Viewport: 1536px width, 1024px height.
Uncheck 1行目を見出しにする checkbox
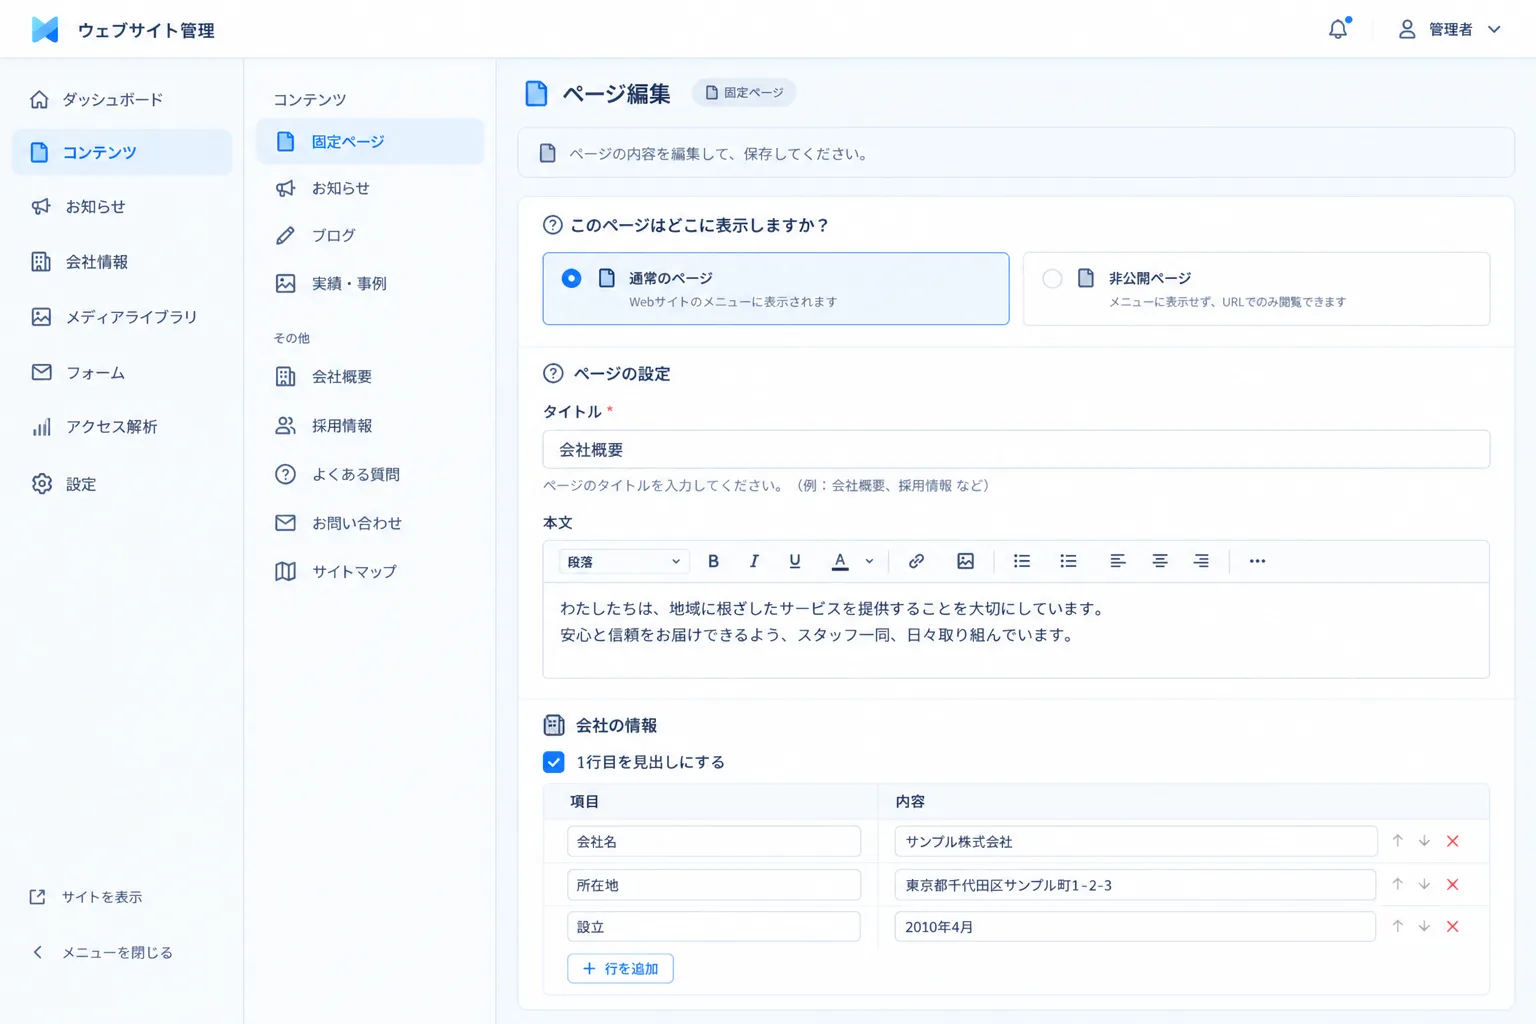click(553, 762)
